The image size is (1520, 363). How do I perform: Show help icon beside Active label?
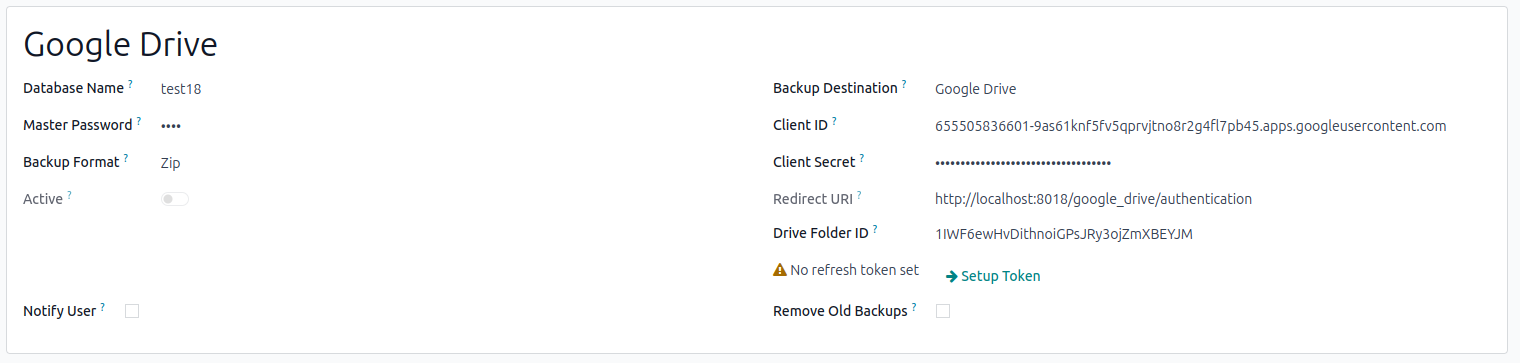click(x=69, y=196)
